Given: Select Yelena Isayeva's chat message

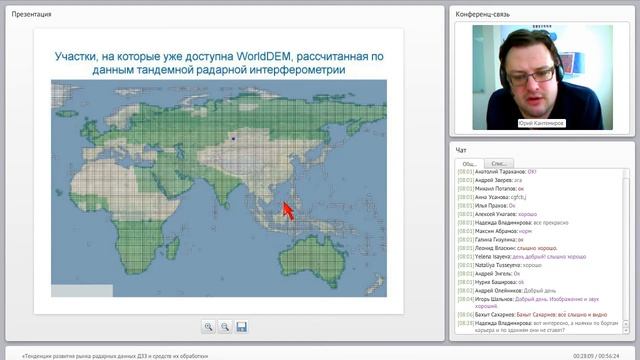Looking at the screenshot, I should click(522, 257).
